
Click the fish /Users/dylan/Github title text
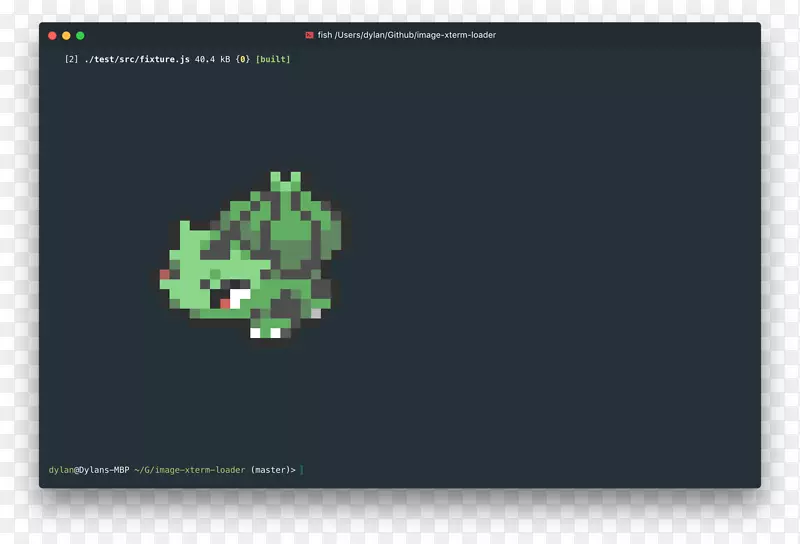click(406, 35)
